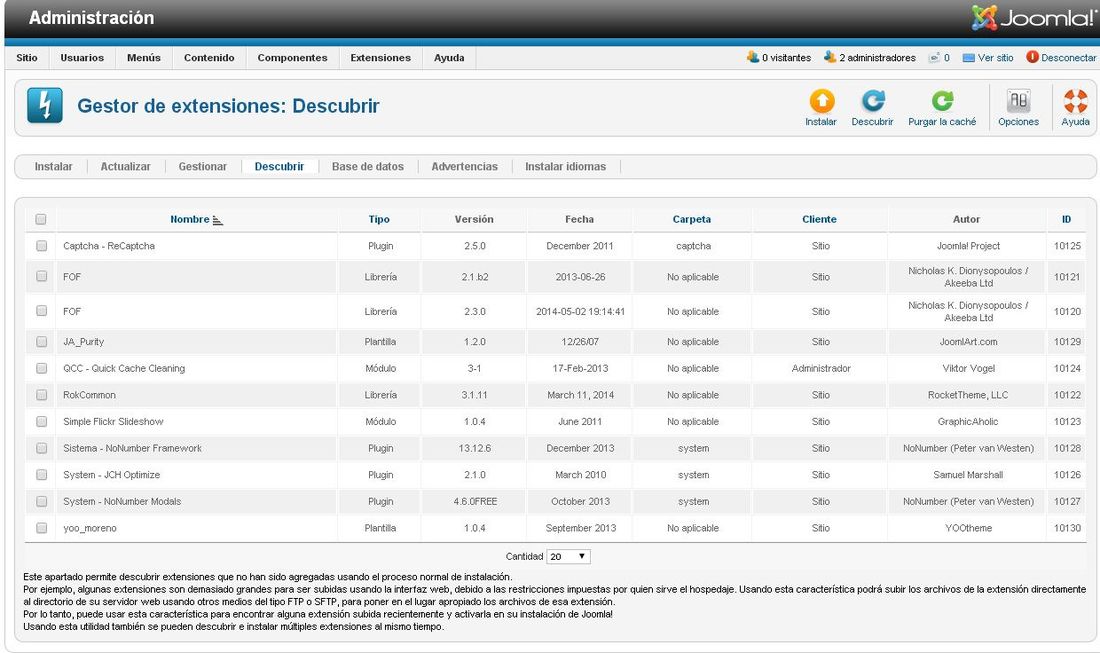Click the Ver sitio monitor icon
1100x653 pixels.
coord(969,58)
